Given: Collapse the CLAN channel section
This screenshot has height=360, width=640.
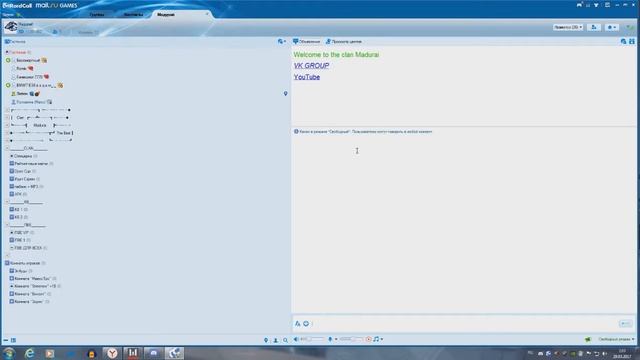Looking at the screenshot, I should coord(7,148).
